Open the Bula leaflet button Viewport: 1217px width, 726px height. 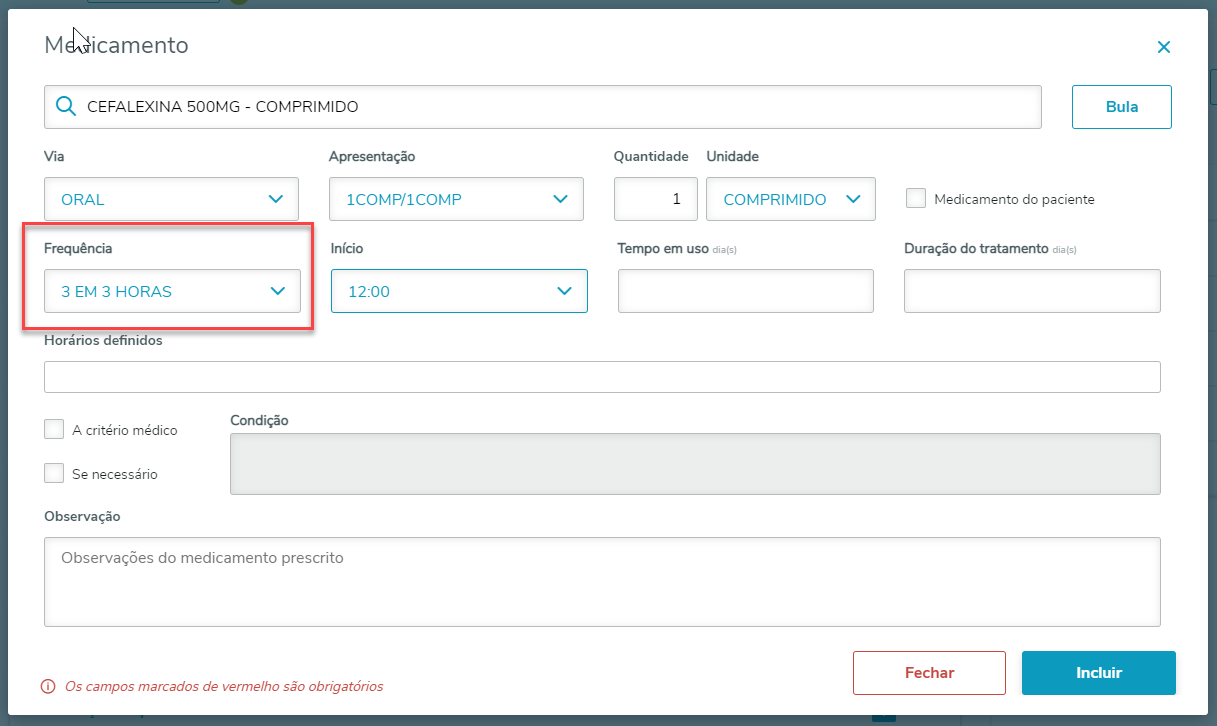[1122, 107]
